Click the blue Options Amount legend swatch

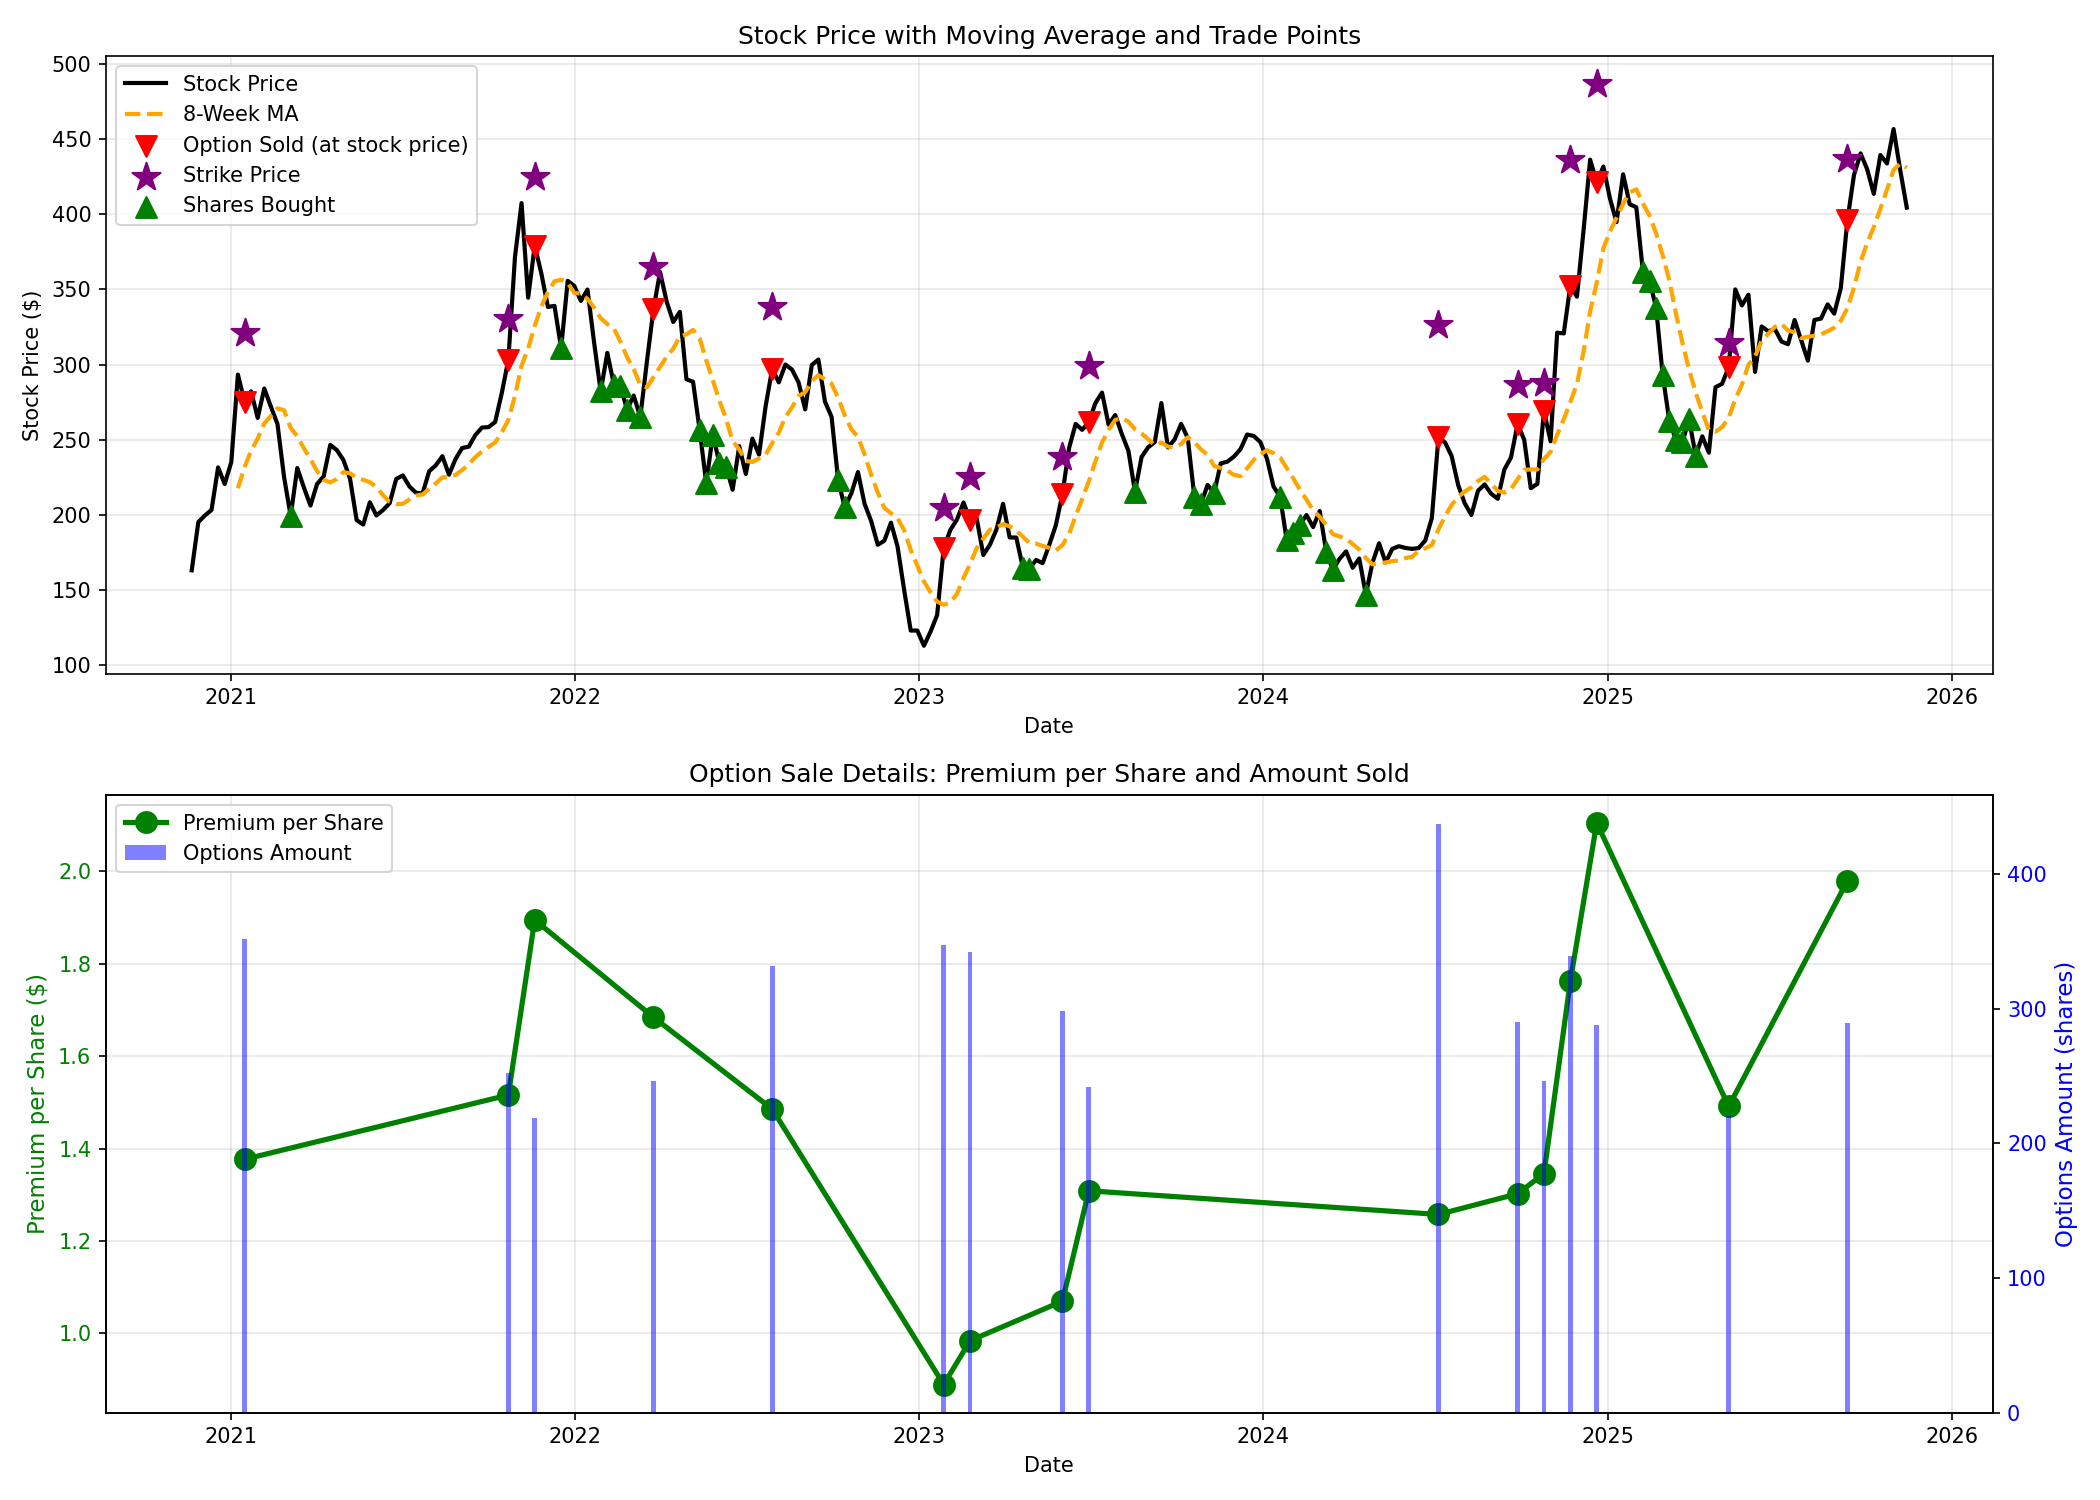pyautogui.click(x=146, y=853)
